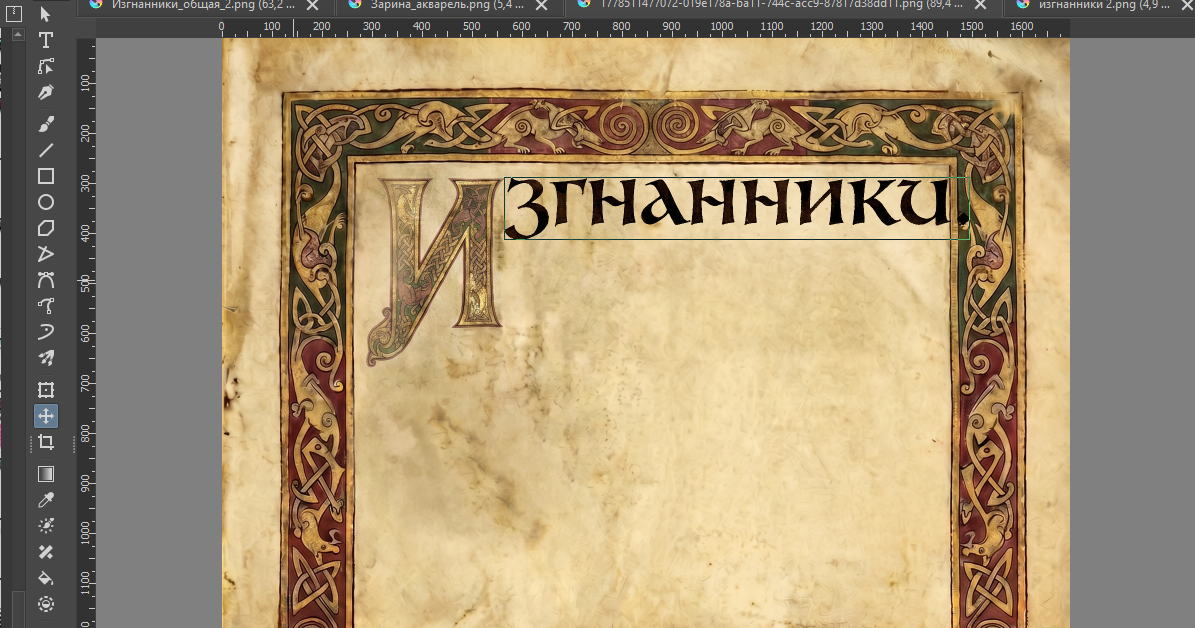Select the Crop tool
1195x628 pixels.
(x=46, y=442)
